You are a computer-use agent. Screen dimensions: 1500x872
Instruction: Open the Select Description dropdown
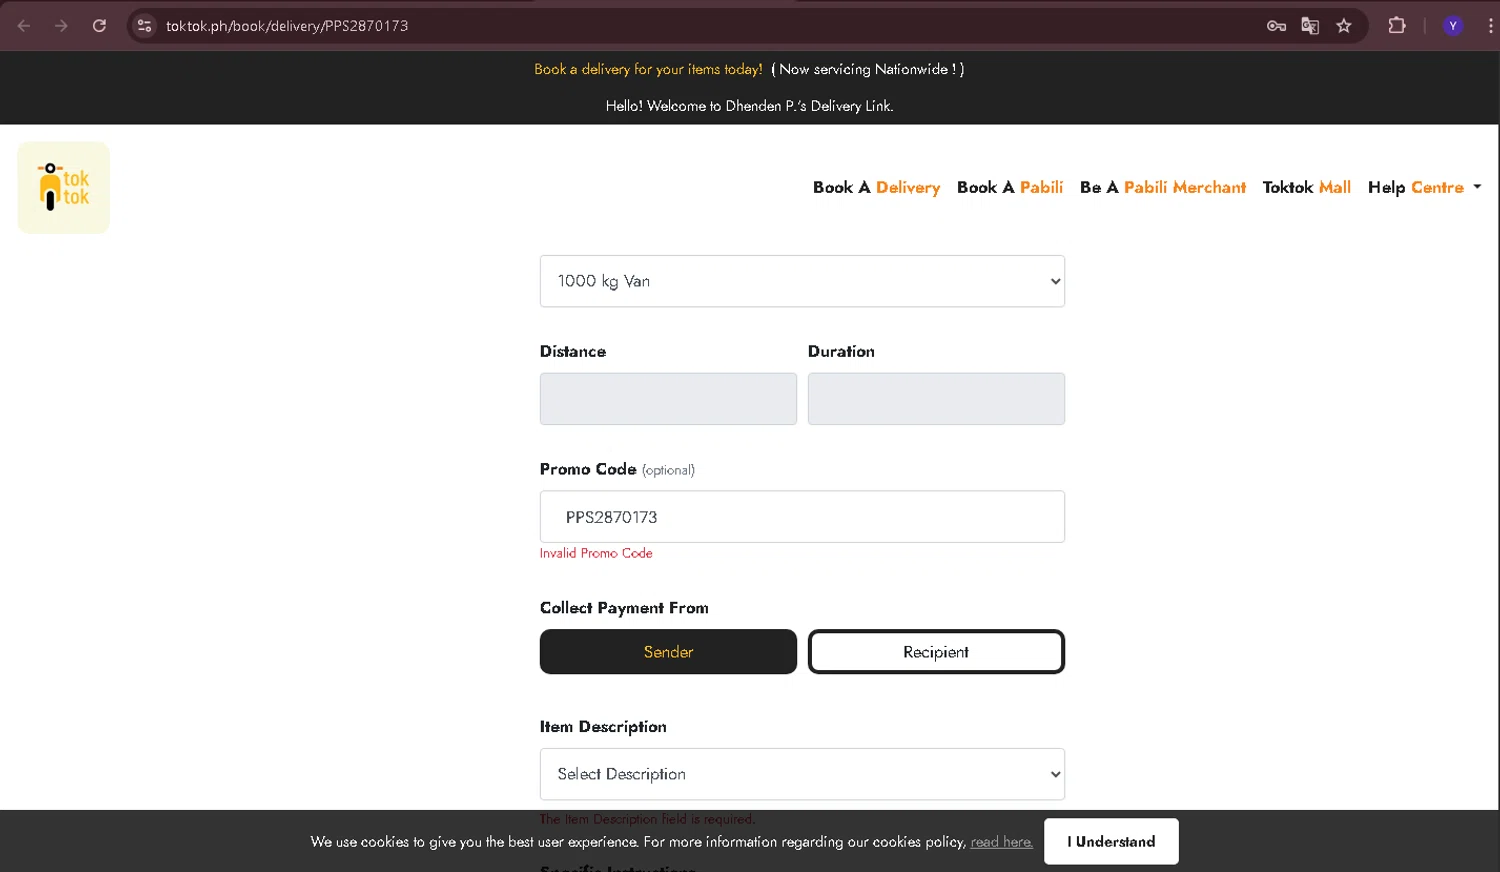802,774
